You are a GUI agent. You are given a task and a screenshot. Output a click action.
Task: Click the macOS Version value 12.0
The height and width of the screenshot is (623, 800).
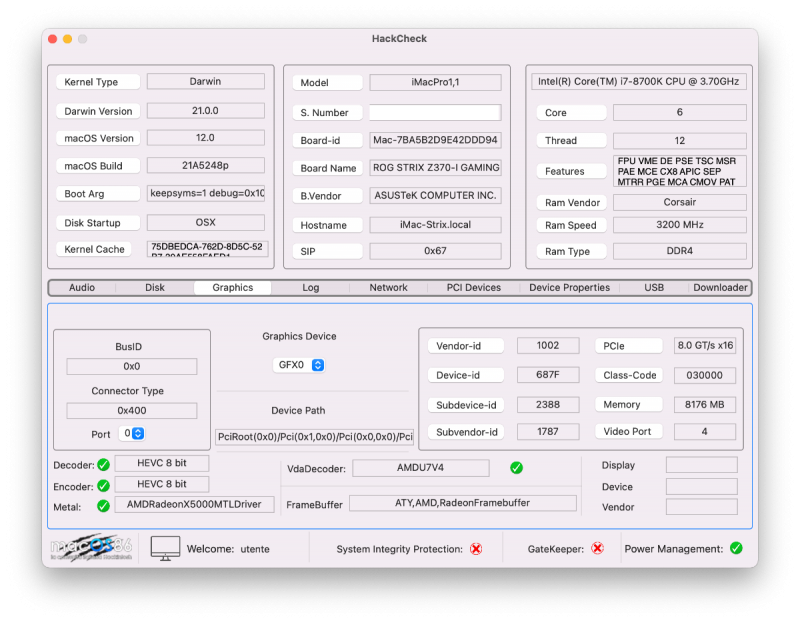[x=206, y=137]
